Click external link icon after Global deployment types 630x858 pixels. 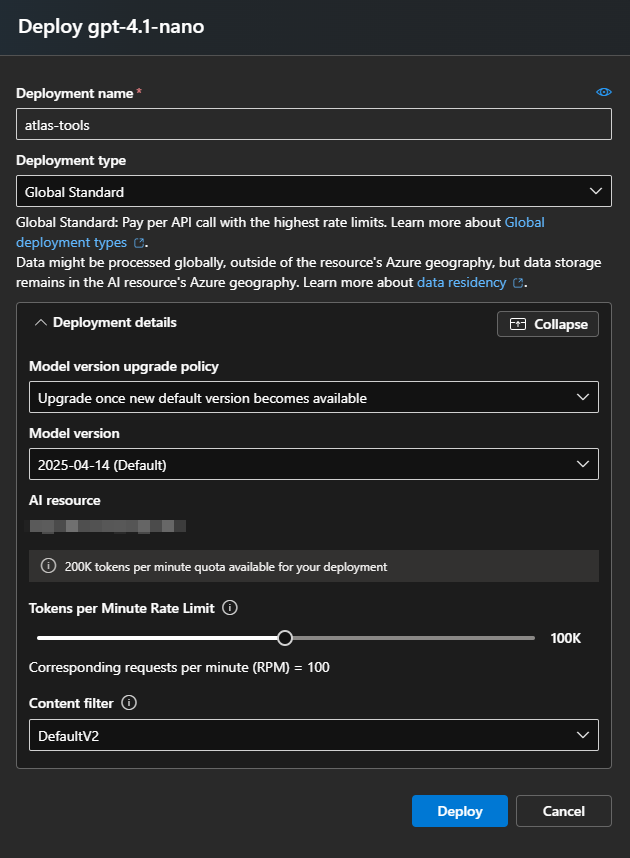coord(139,242)
